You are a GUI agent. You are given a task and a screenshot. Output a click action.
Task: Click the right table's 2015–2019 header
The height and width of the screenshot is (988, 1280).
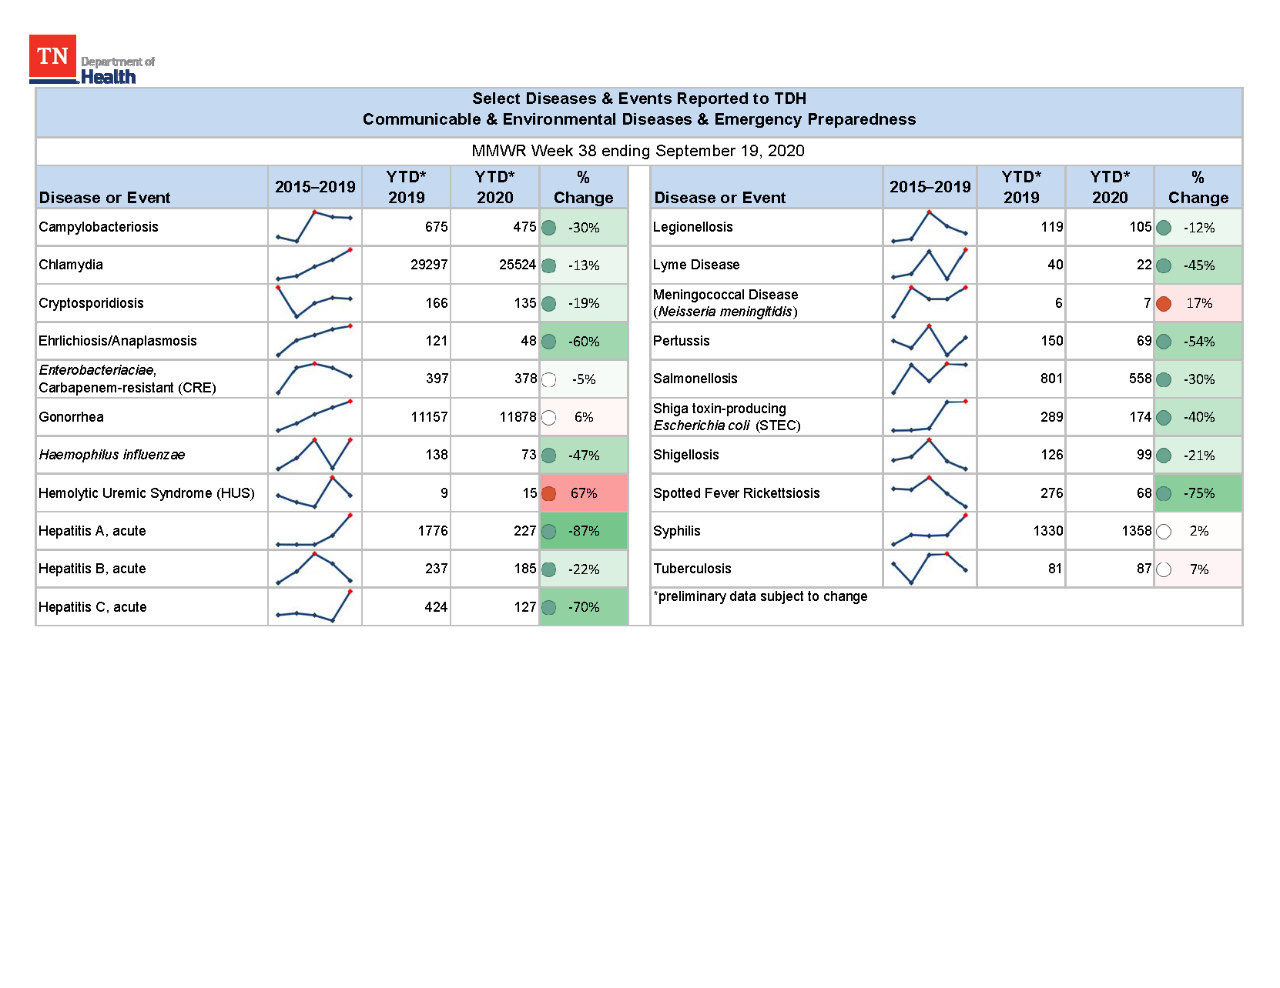tap(930, 187)
